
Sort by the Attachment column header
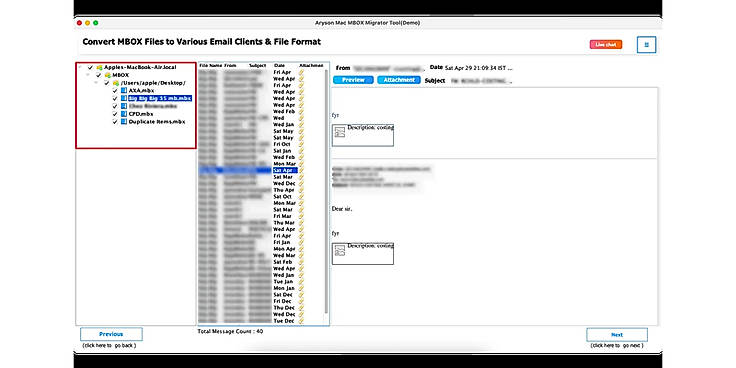311,66
